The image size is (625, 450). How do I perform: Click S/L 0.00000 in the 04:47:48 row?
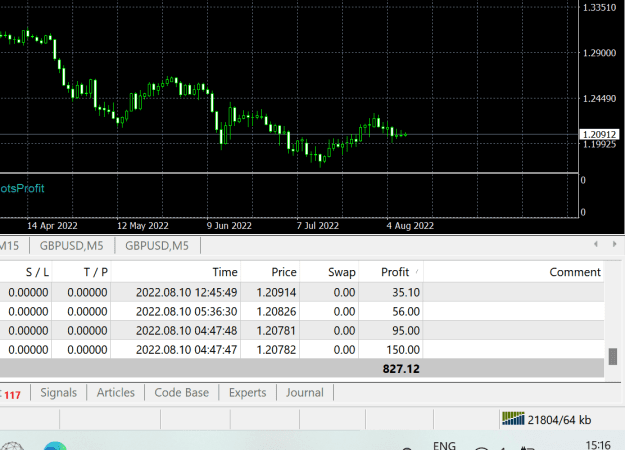(x=28, y=331)
